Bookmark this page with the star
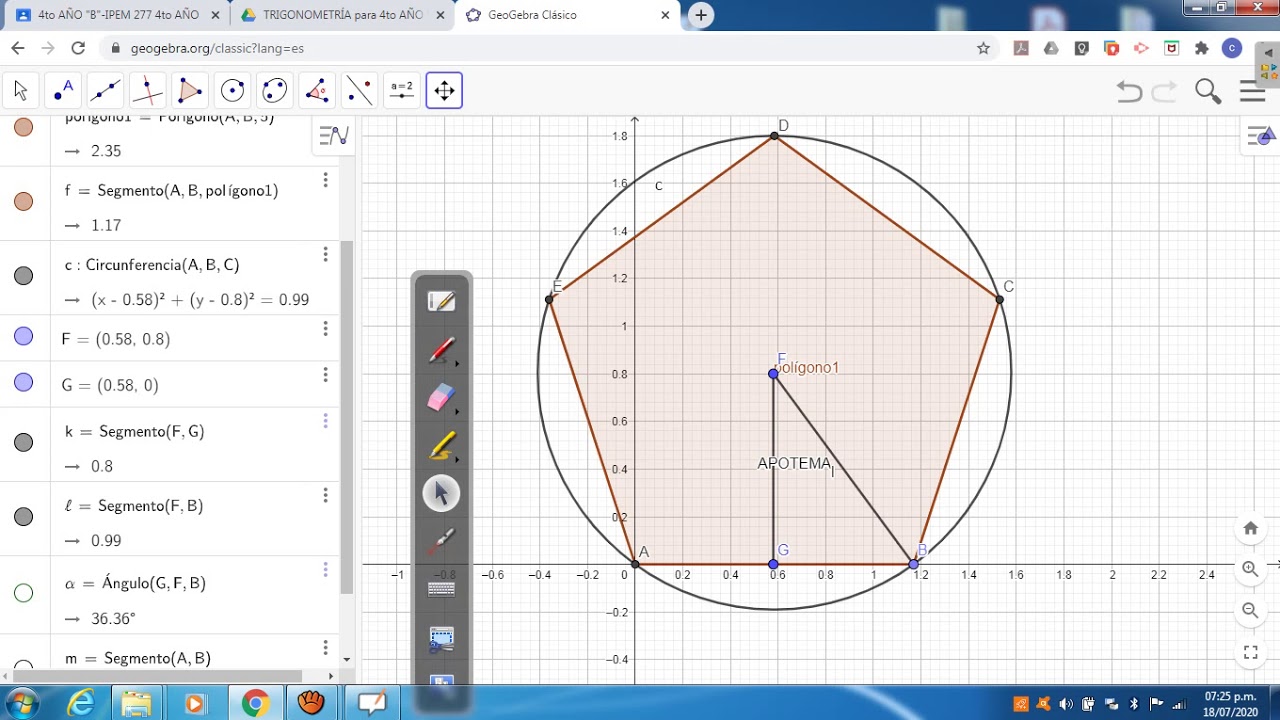The image size is (1280, 720). pyautogui.click(x=983, y=48)
